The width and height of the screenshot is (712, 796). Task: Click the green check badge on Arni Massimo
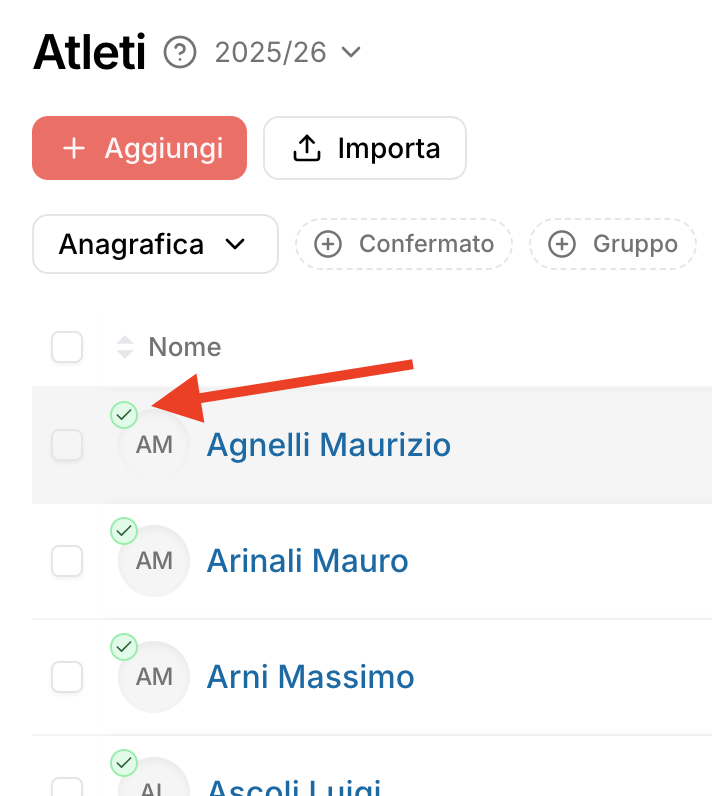tap(124, 648)
